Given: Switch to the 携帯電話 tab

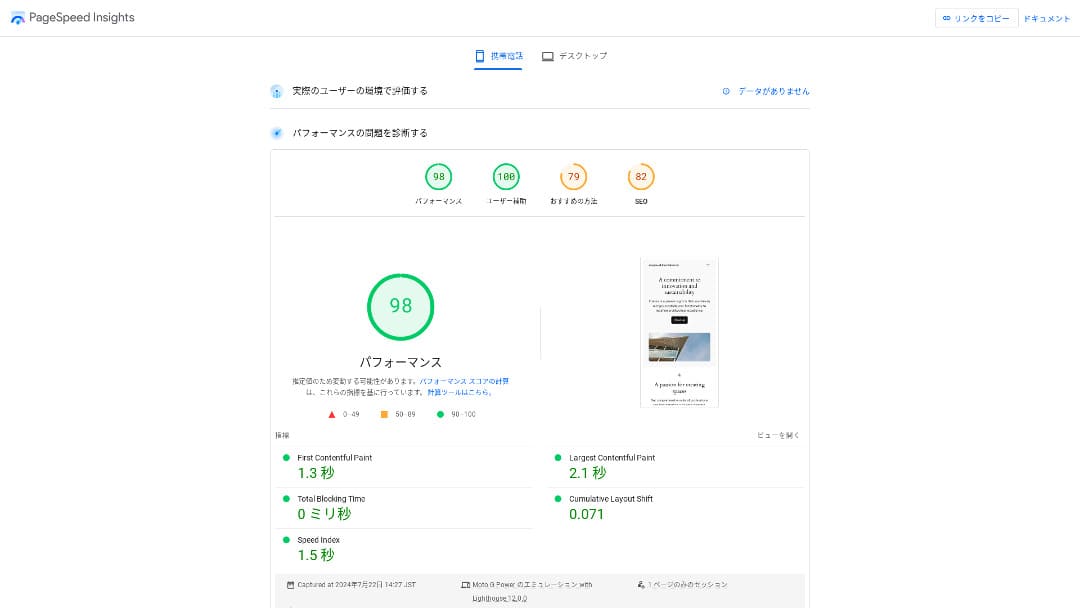Looking at the screenshot, I should [x=499, y=56].
